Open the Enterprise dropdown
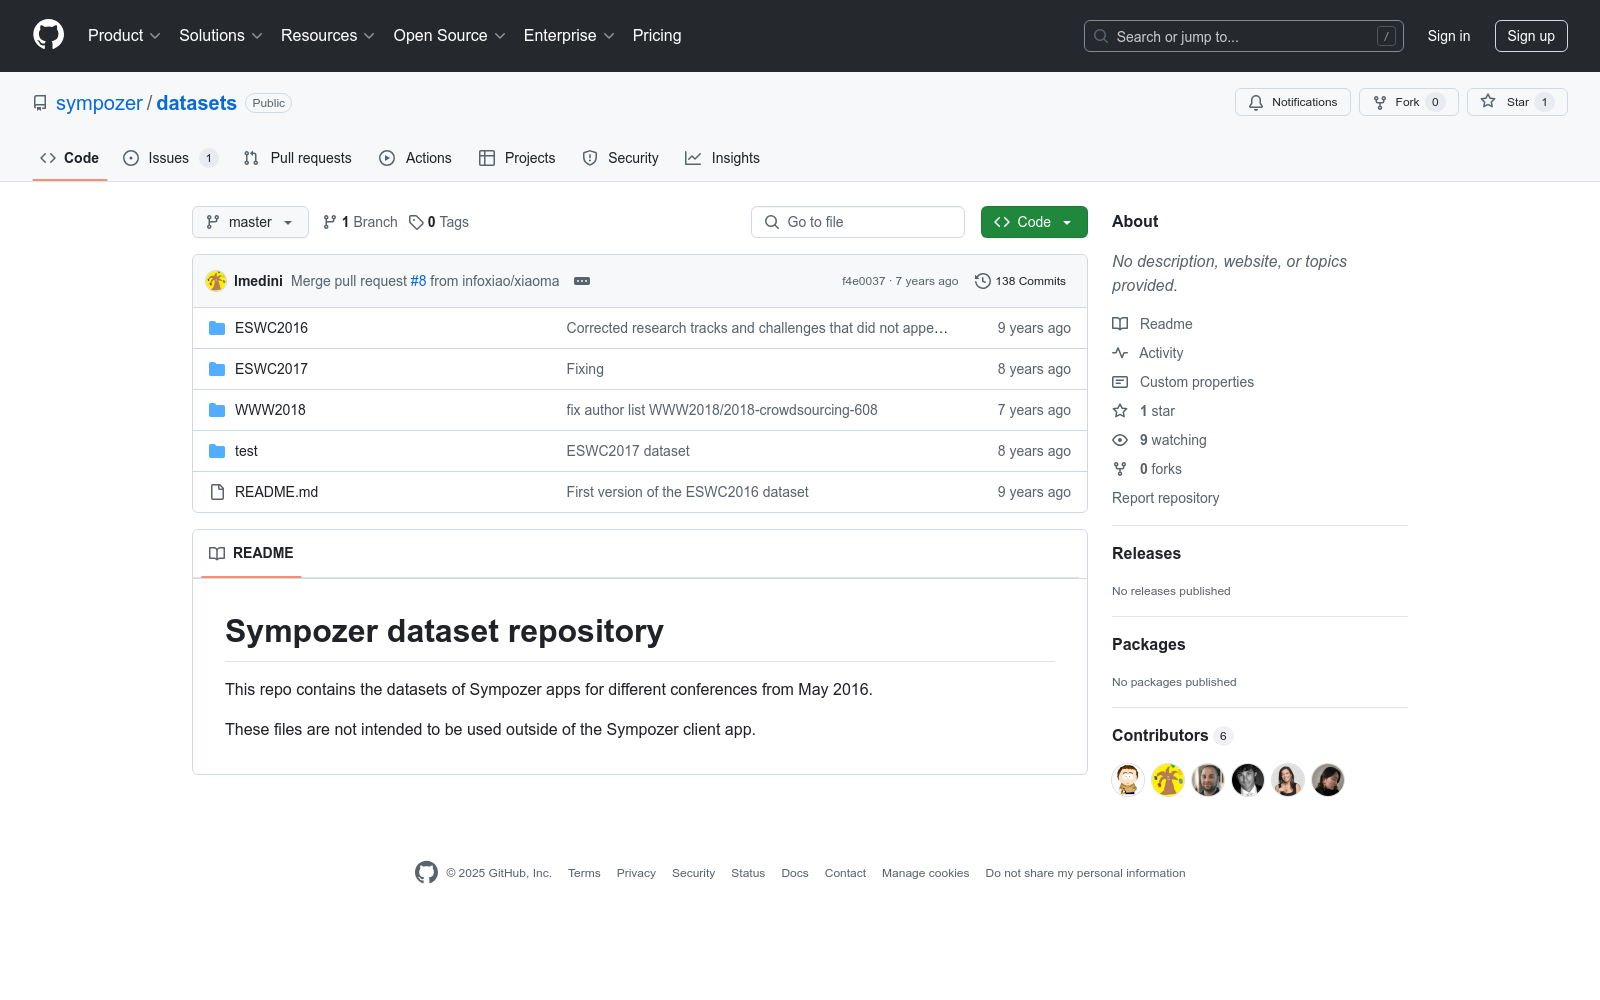The height and width of the screenshot is (1000, 1600). [x=569, y=36]
